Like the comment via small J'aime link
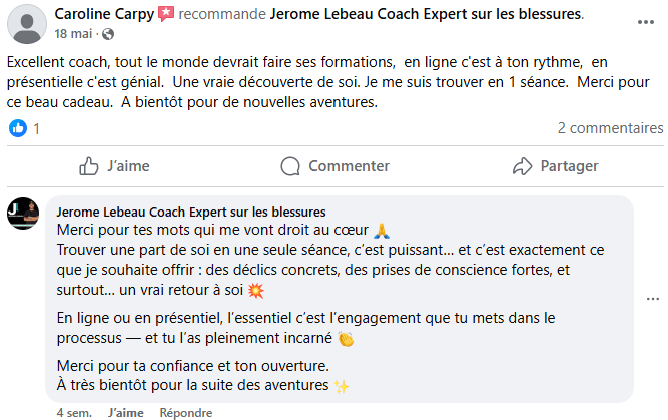This screenshot has width=668, height=420. click(125, 412)
